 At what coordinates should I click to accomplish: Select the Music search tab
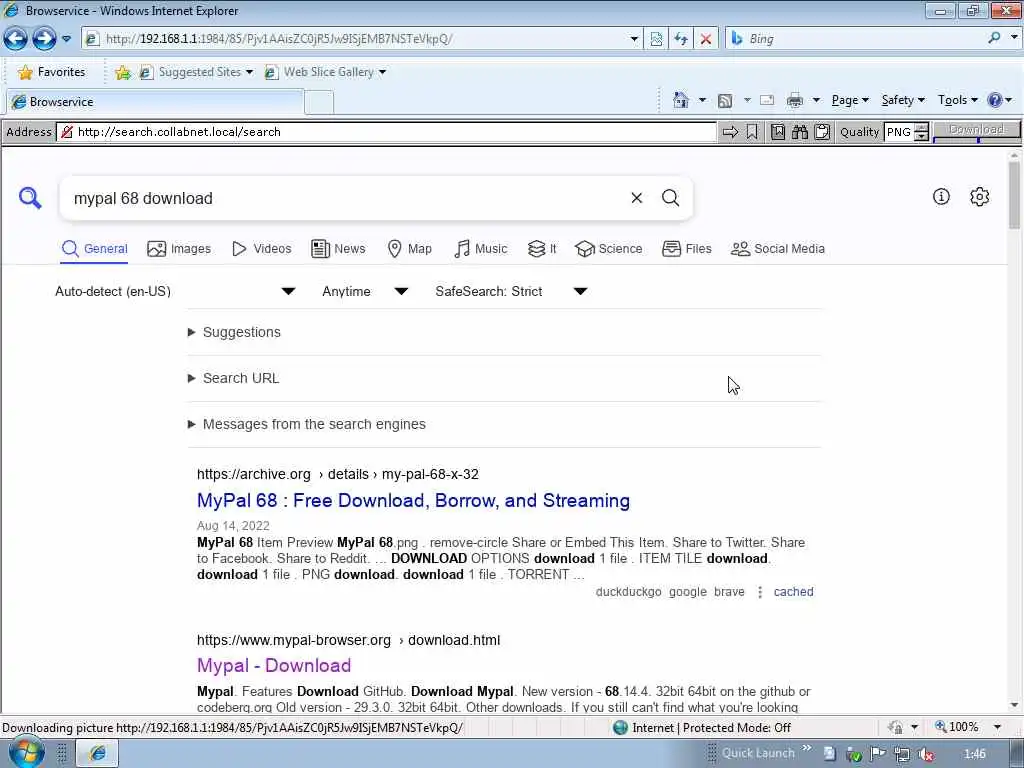tap(481, 249)
